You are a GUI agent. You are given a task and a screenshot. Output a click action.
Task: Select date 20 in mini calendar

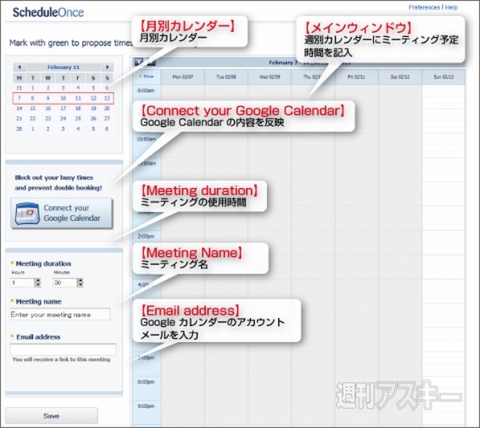[x=107, y=108]
